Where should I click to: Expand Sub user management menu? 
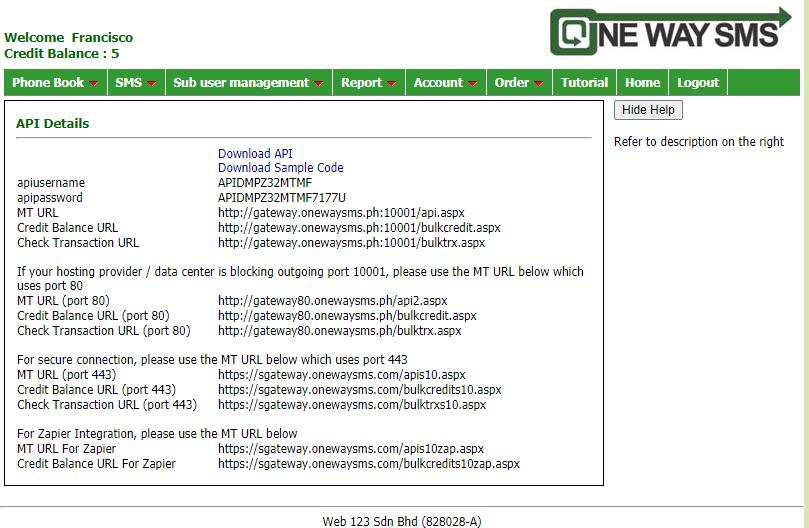(x=248, y=83)
